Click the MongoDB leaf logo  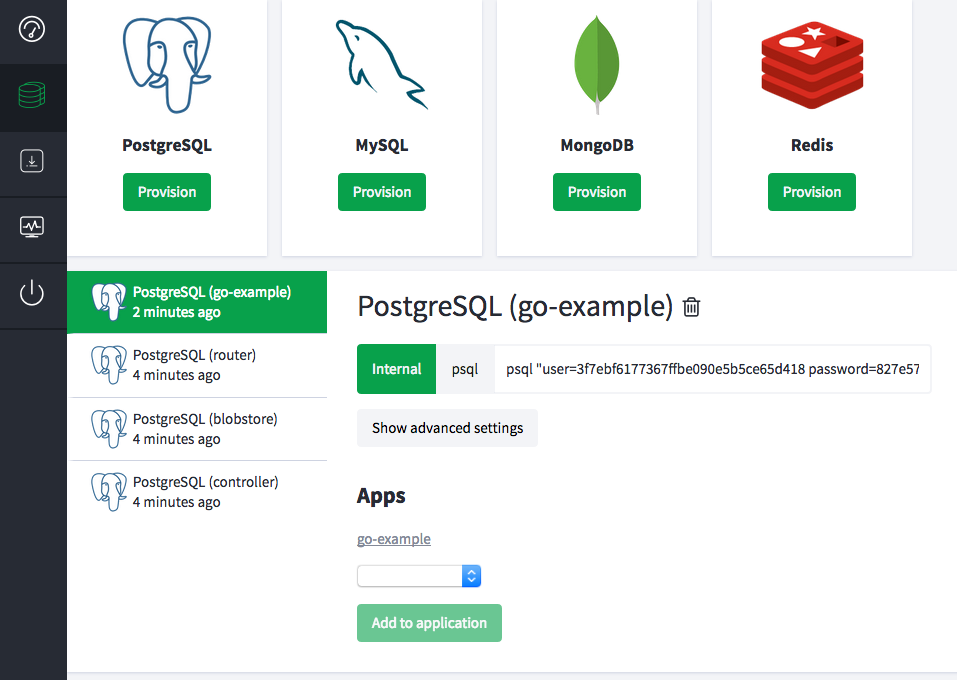[597, 65]
